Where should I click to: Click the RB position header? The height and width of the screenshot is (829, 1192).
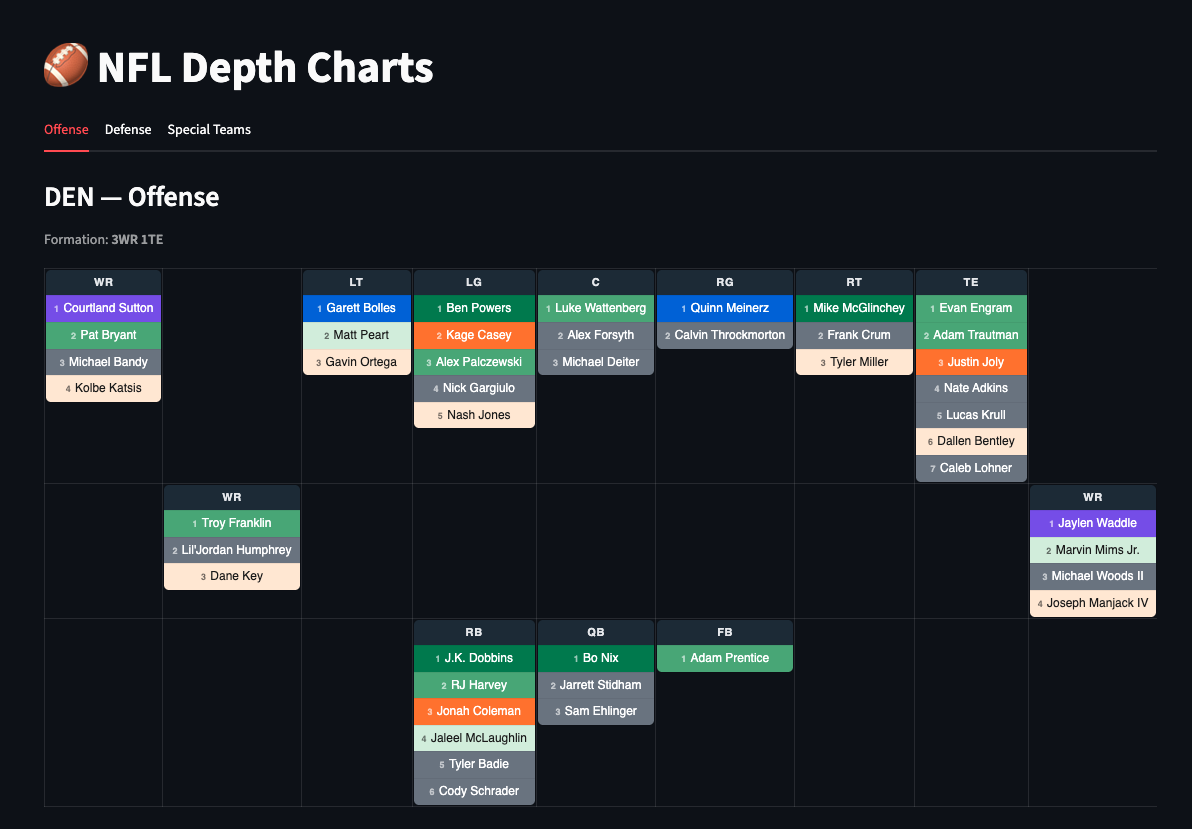(474, 632)
